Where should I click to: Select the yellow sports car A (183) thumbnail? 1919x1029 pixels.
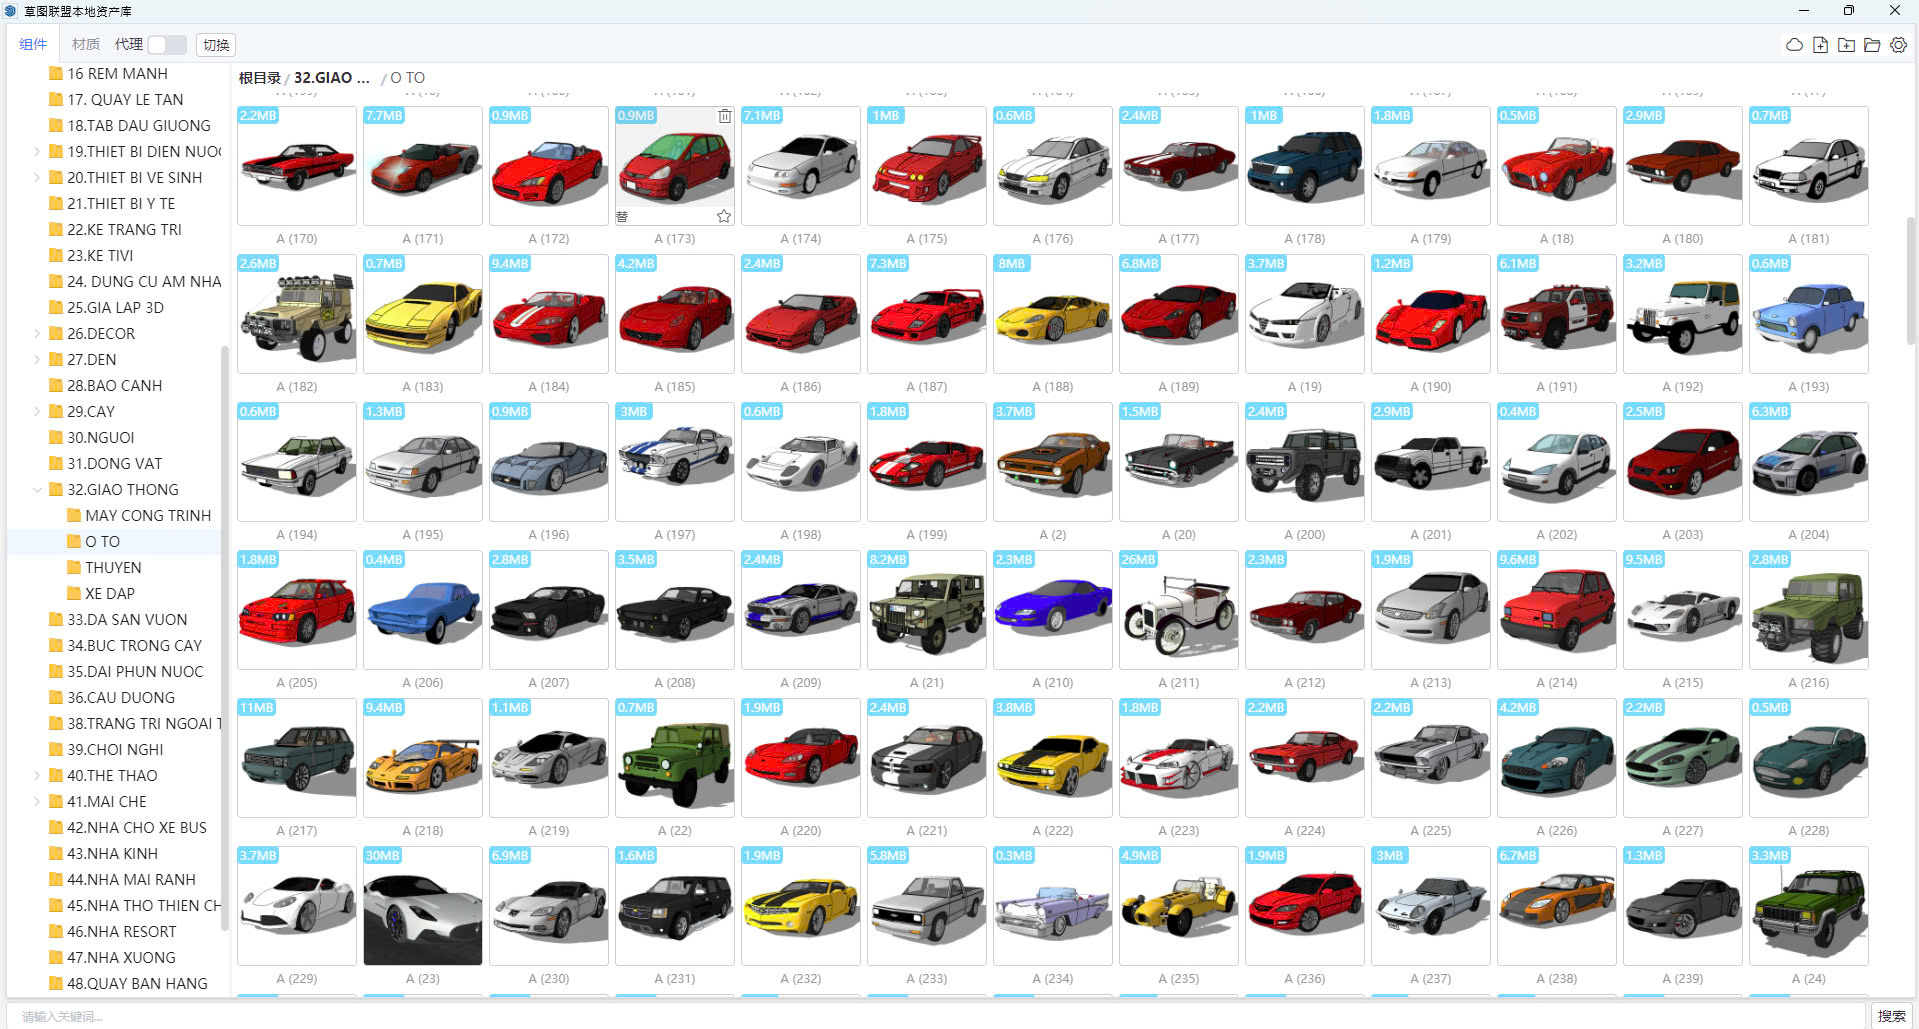pos(422,314)
